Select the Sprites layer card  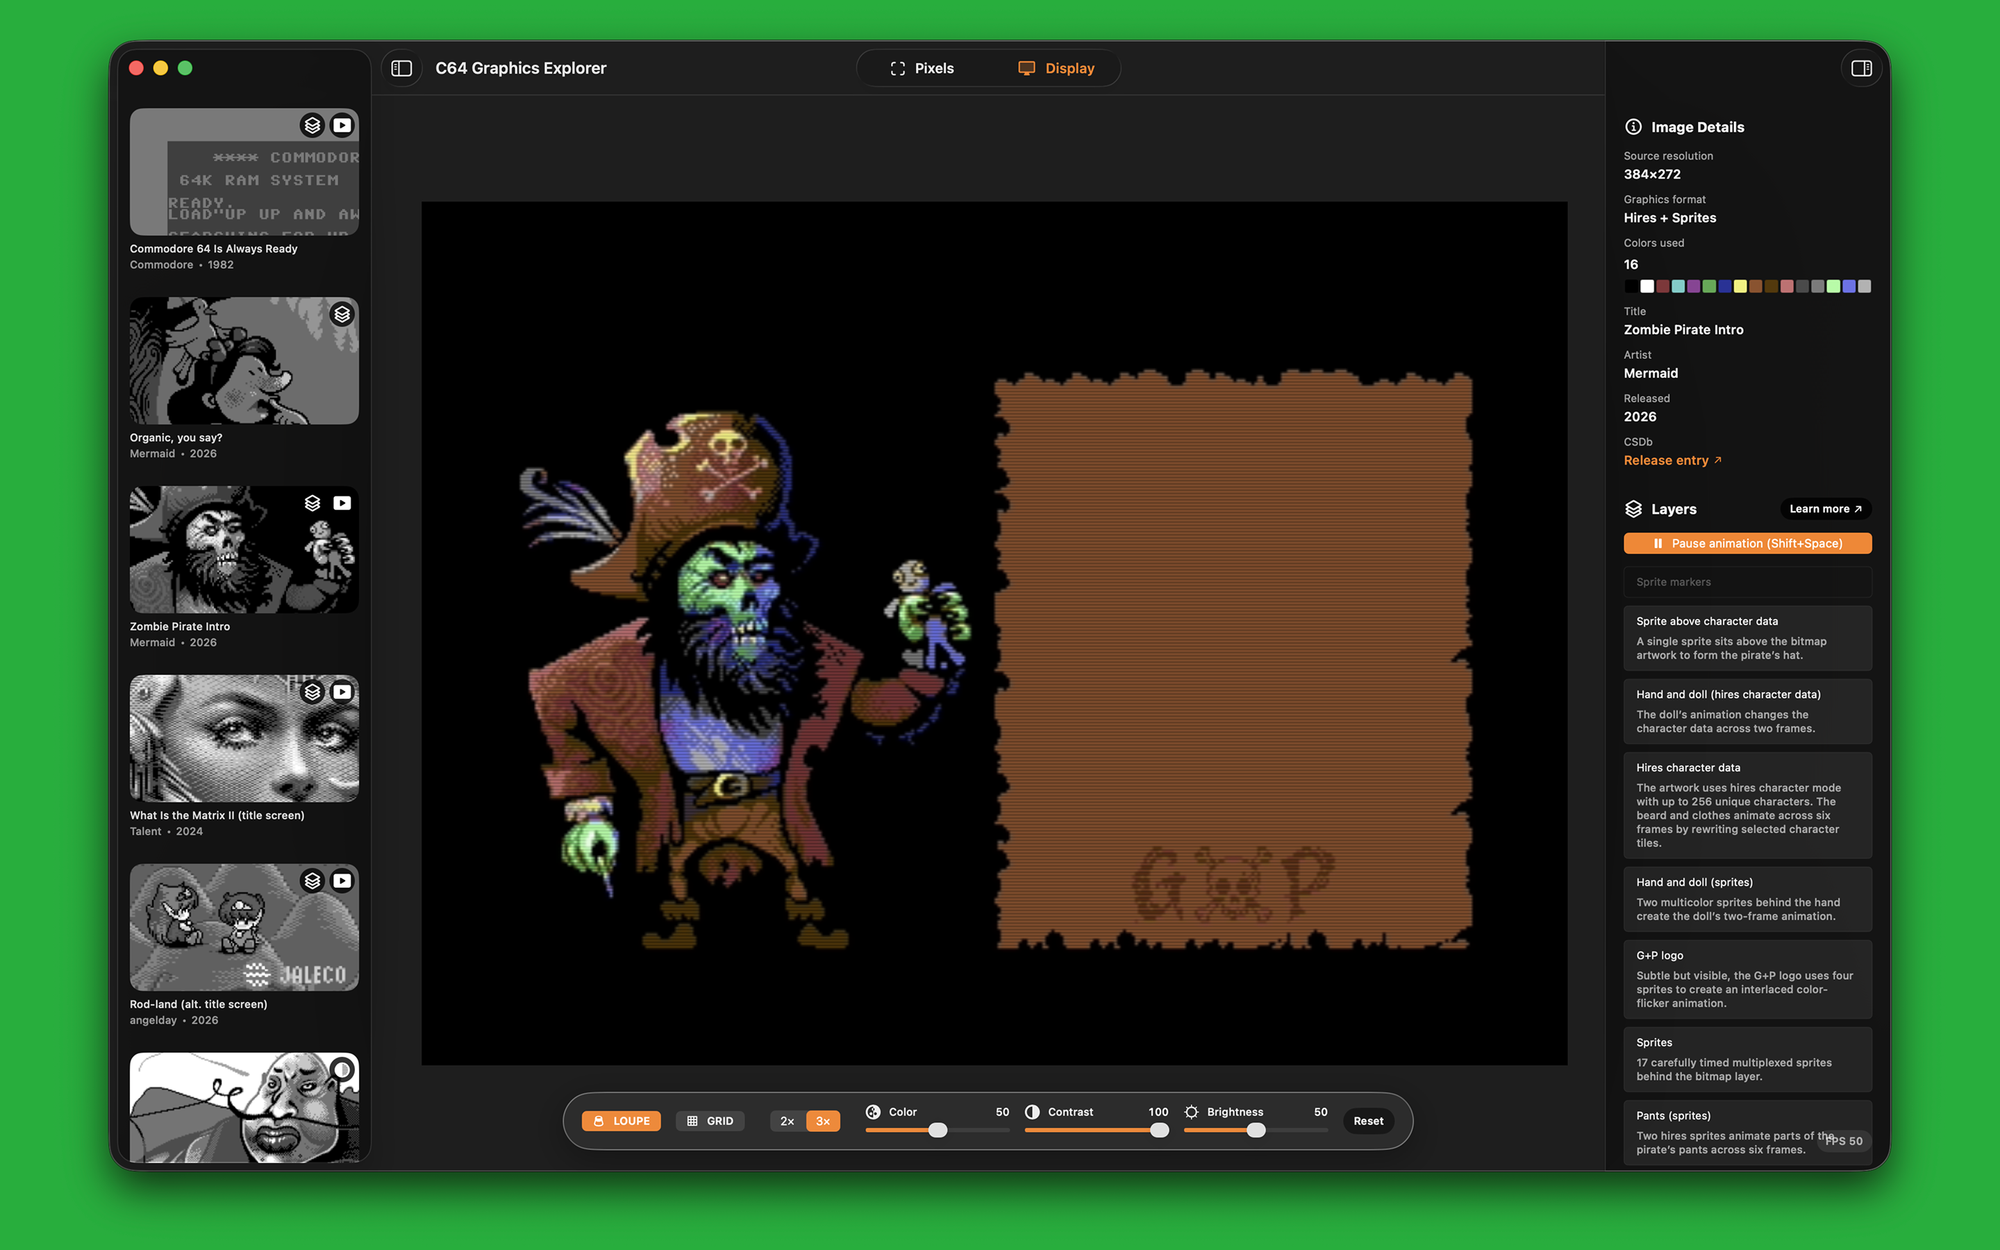point(1747,1059)
